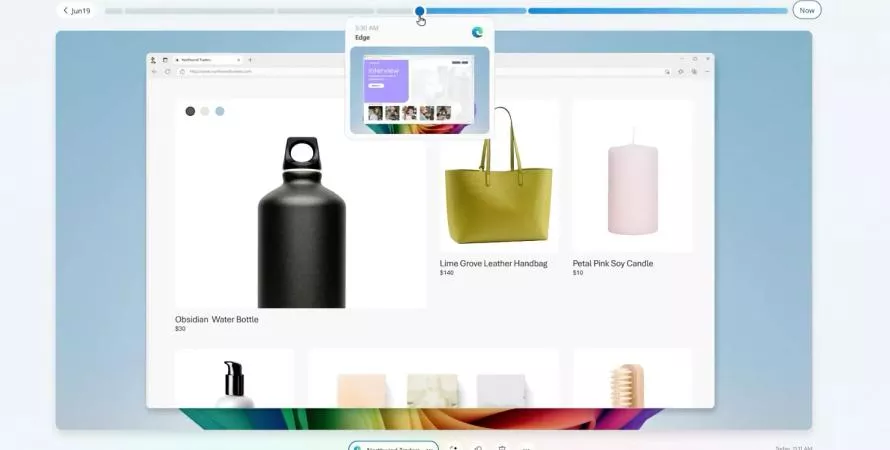Click the $10 price text
890x450 pixels.
point(578,273)
